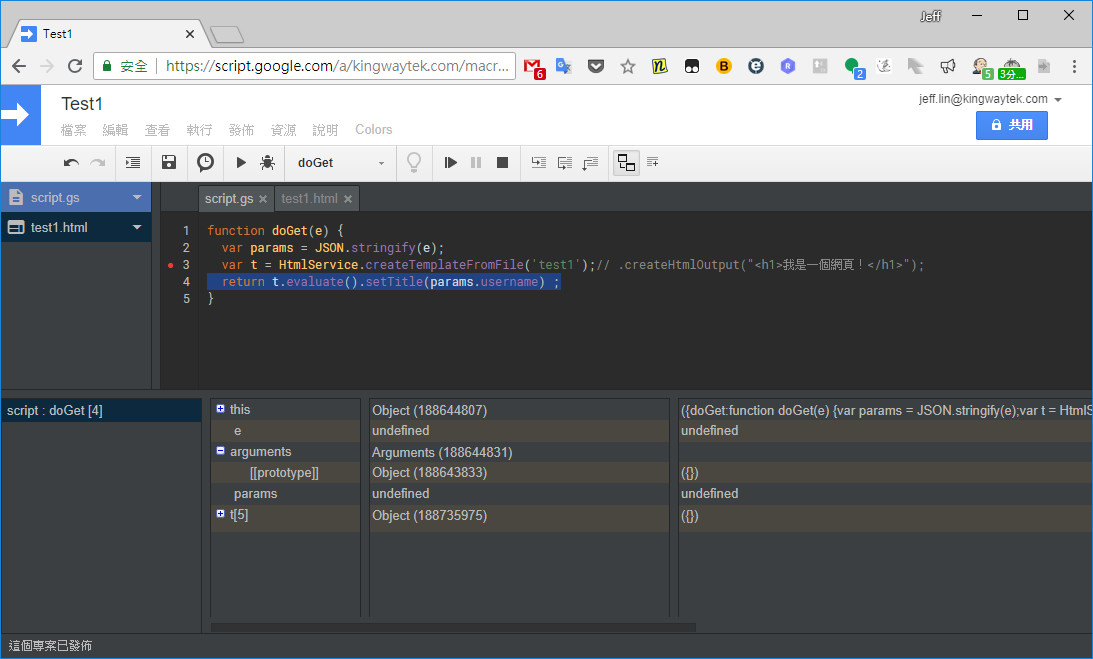The image size is (1093, 659).
Task: Click the Undo arrow icon
Action: [x=70, y=162]
